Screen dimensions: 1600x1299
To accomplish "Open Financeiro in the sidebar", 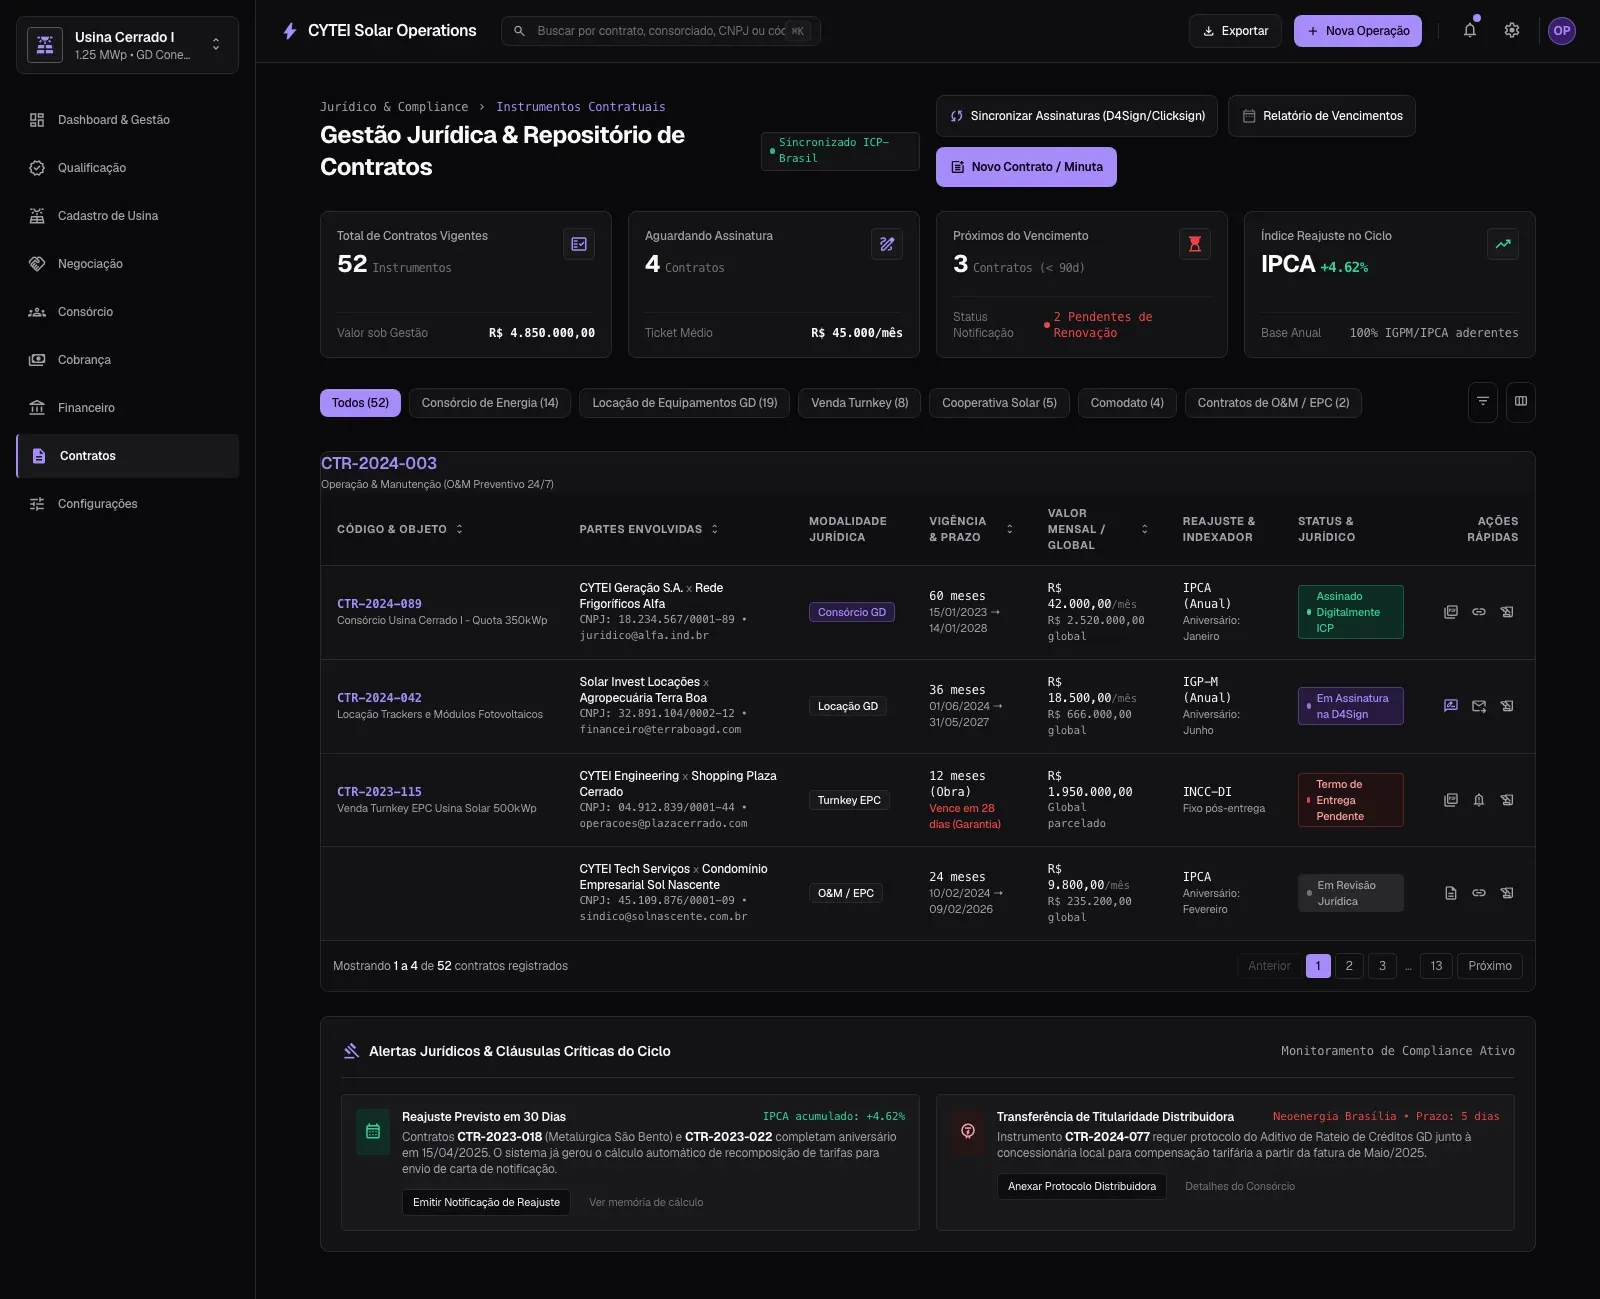I will pos(127,408).
